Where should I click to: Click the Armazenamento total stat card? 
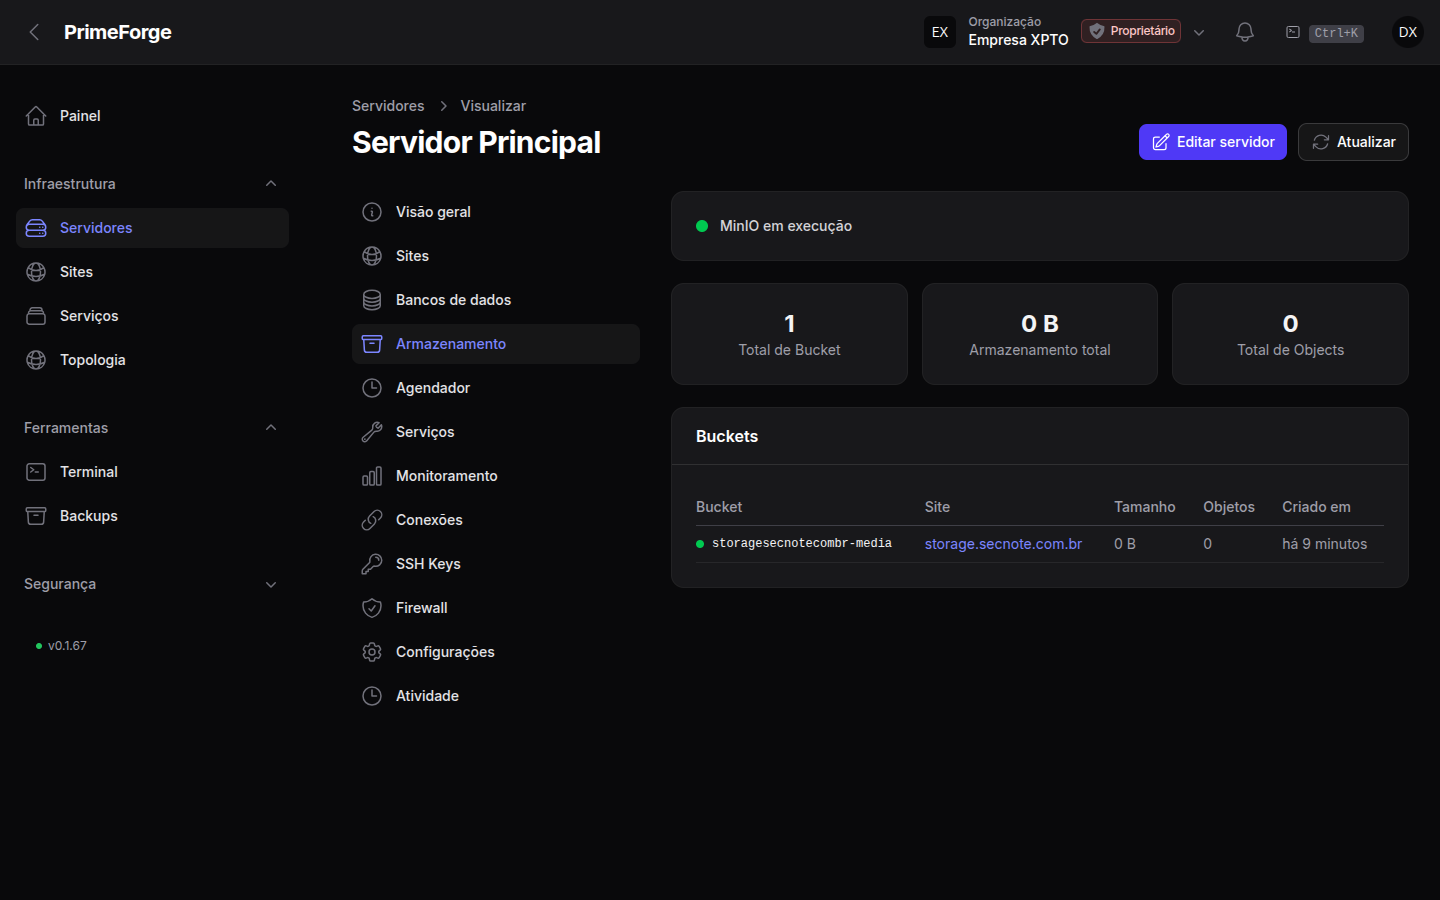[1040, 334]
